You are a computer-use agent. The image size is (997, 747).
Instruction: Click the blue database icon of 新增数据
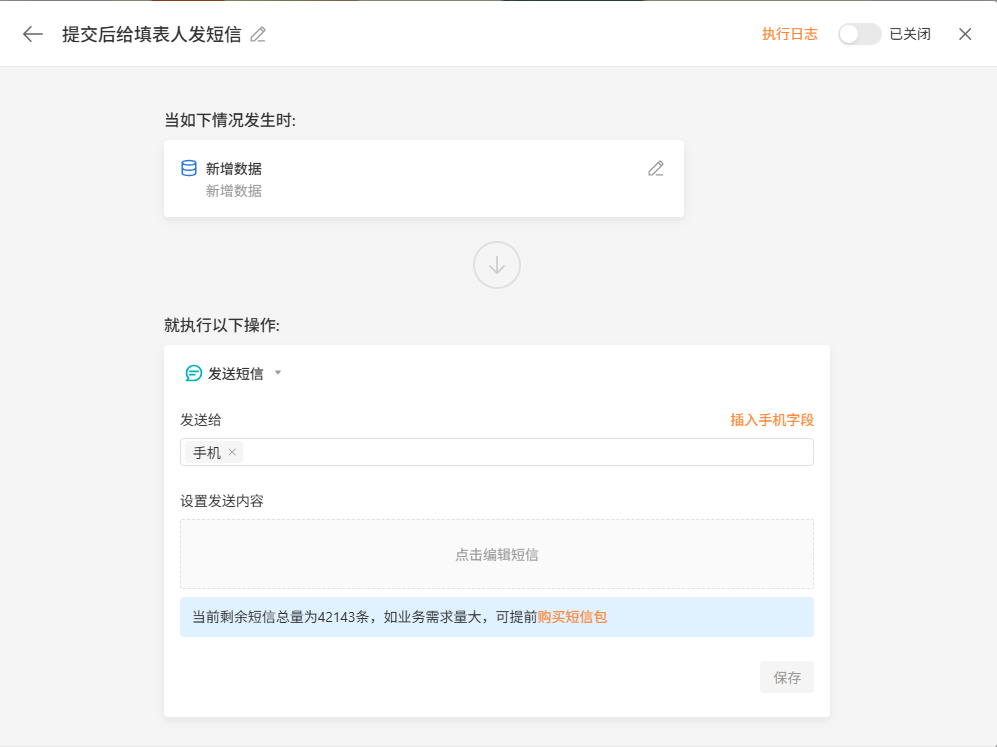[x=189, y=168]
